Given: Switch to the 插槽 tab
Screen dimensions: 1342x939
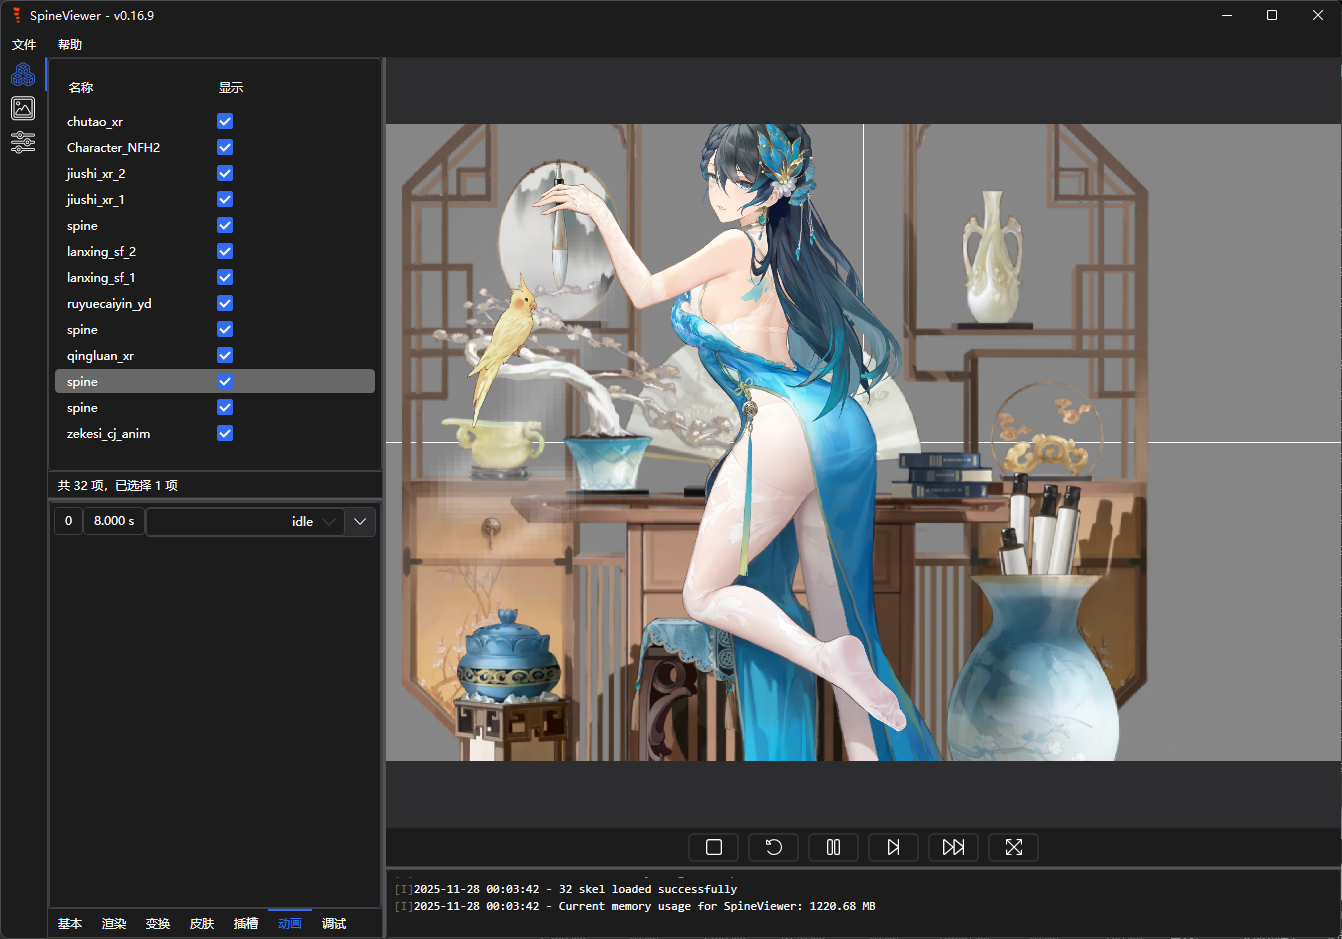Looking at the screenshot, I should tap(246, 923).
